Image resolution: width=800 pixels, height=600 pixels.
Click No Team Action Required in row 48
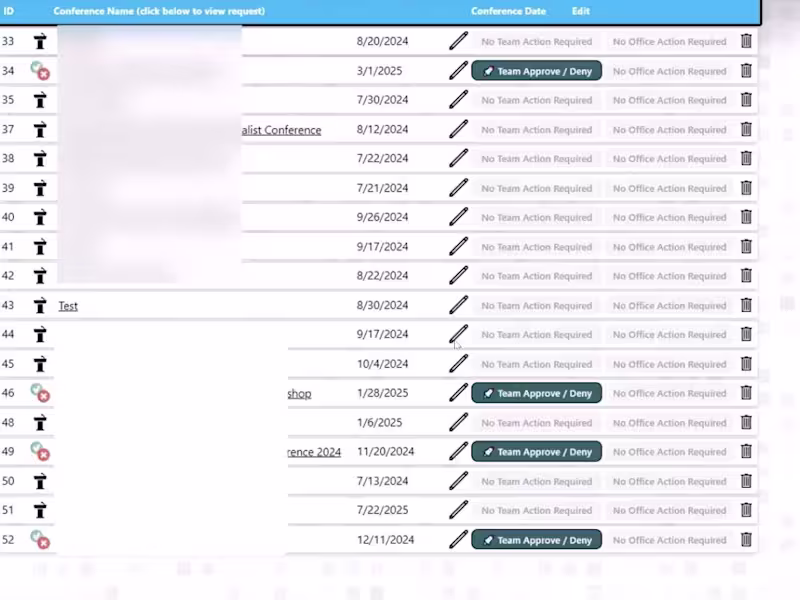[536, 422]
